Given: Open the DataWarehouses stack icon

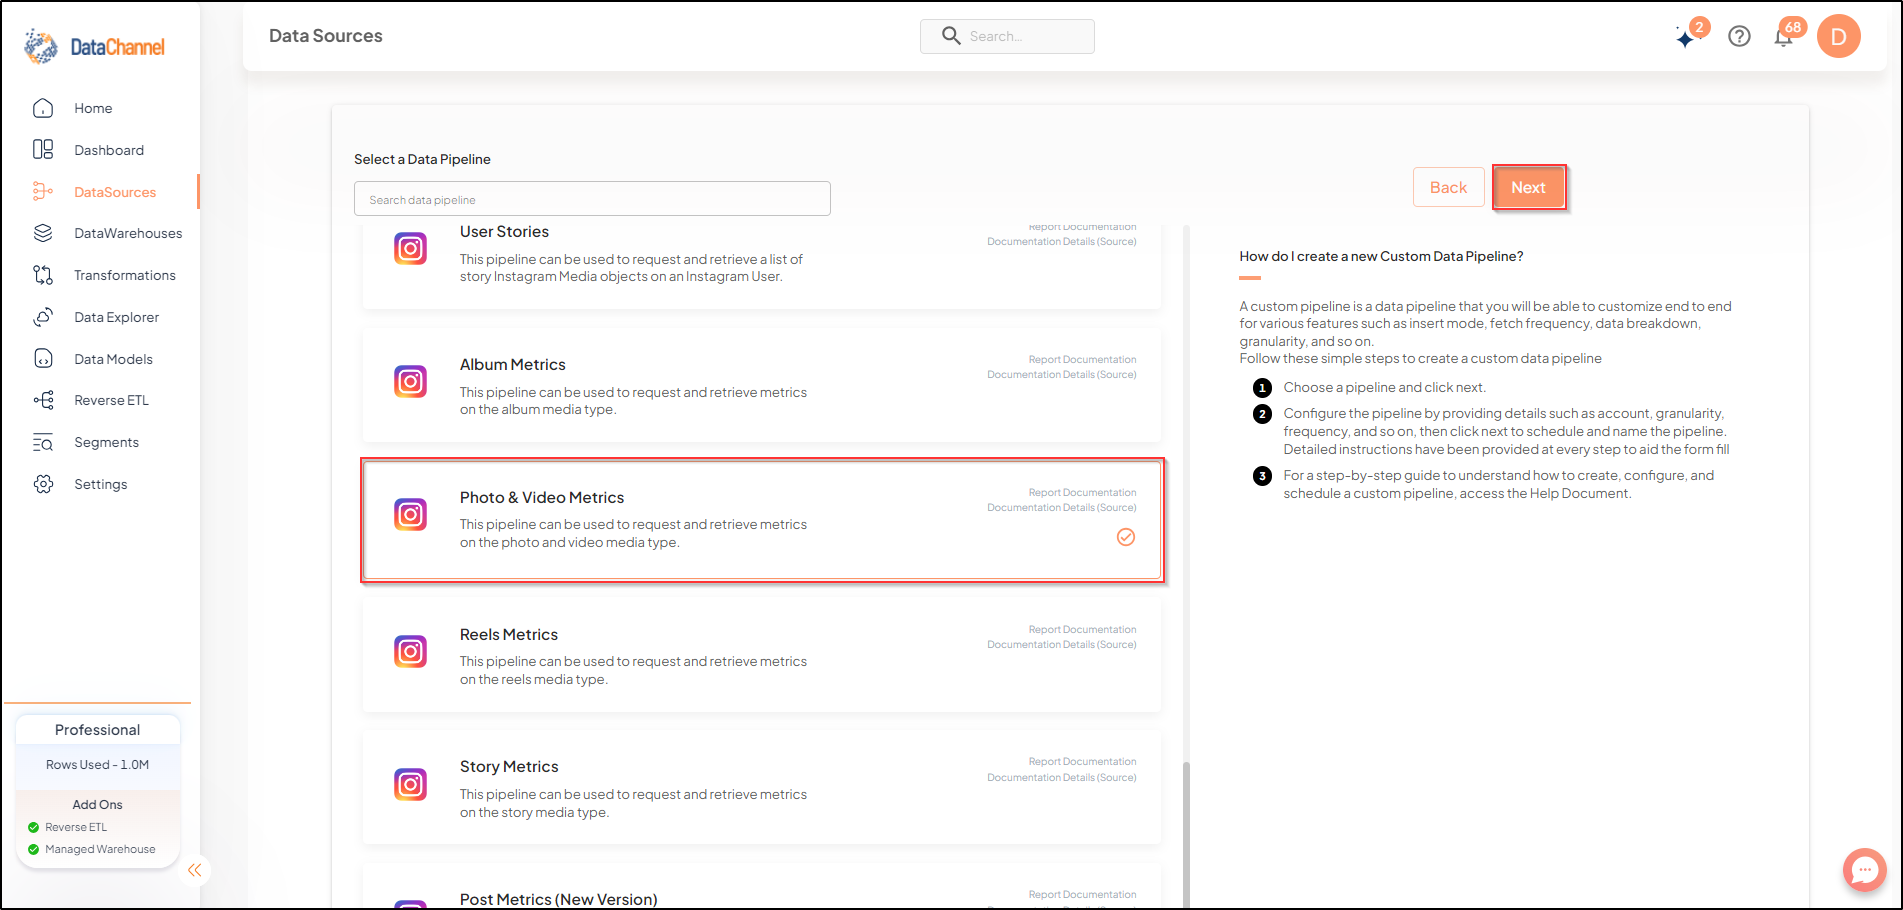Looking at the screenshot, I should click(43, 233).
